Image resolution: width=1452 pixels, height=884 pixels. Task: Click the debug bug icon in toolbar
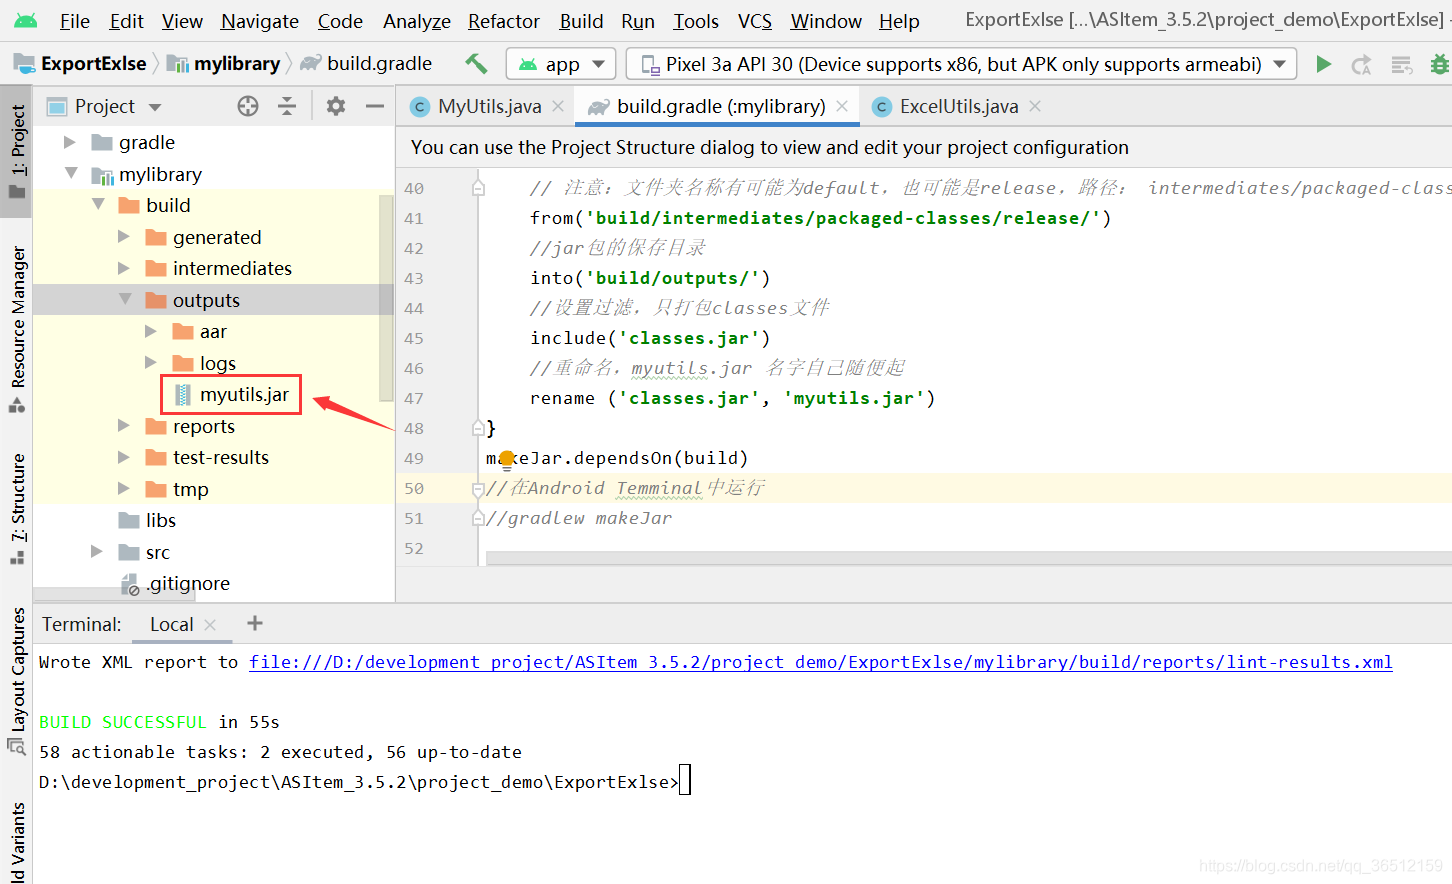tap(1440, 64)
